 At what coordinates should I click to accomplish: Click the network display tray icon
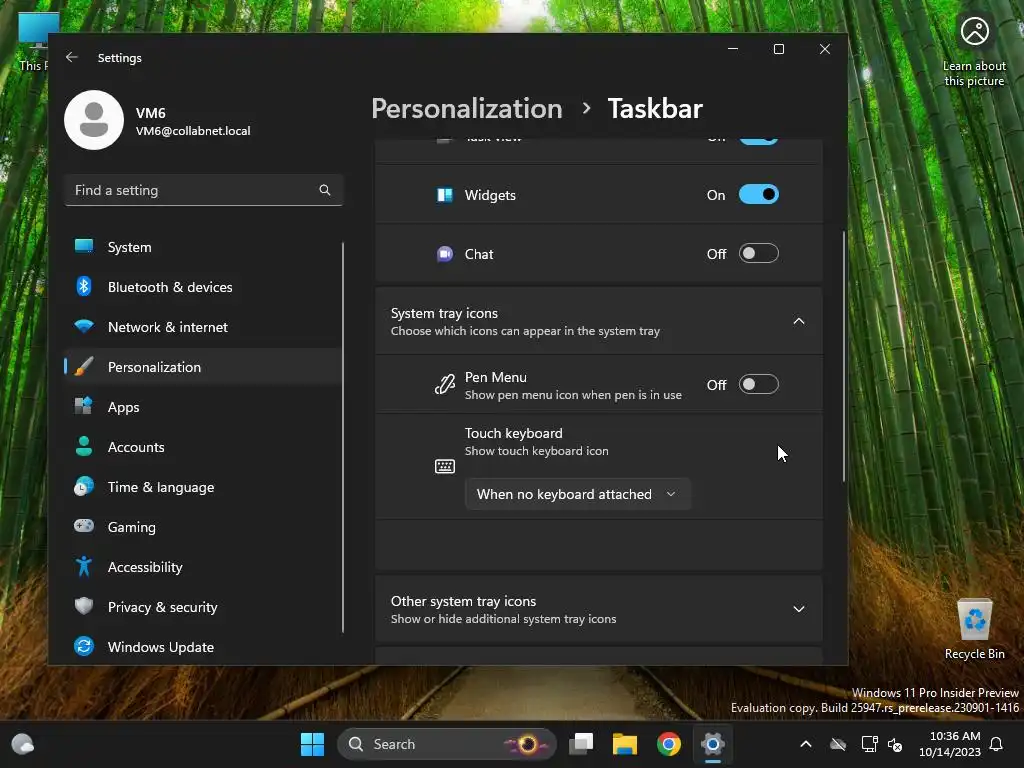(x=869, y=744)
